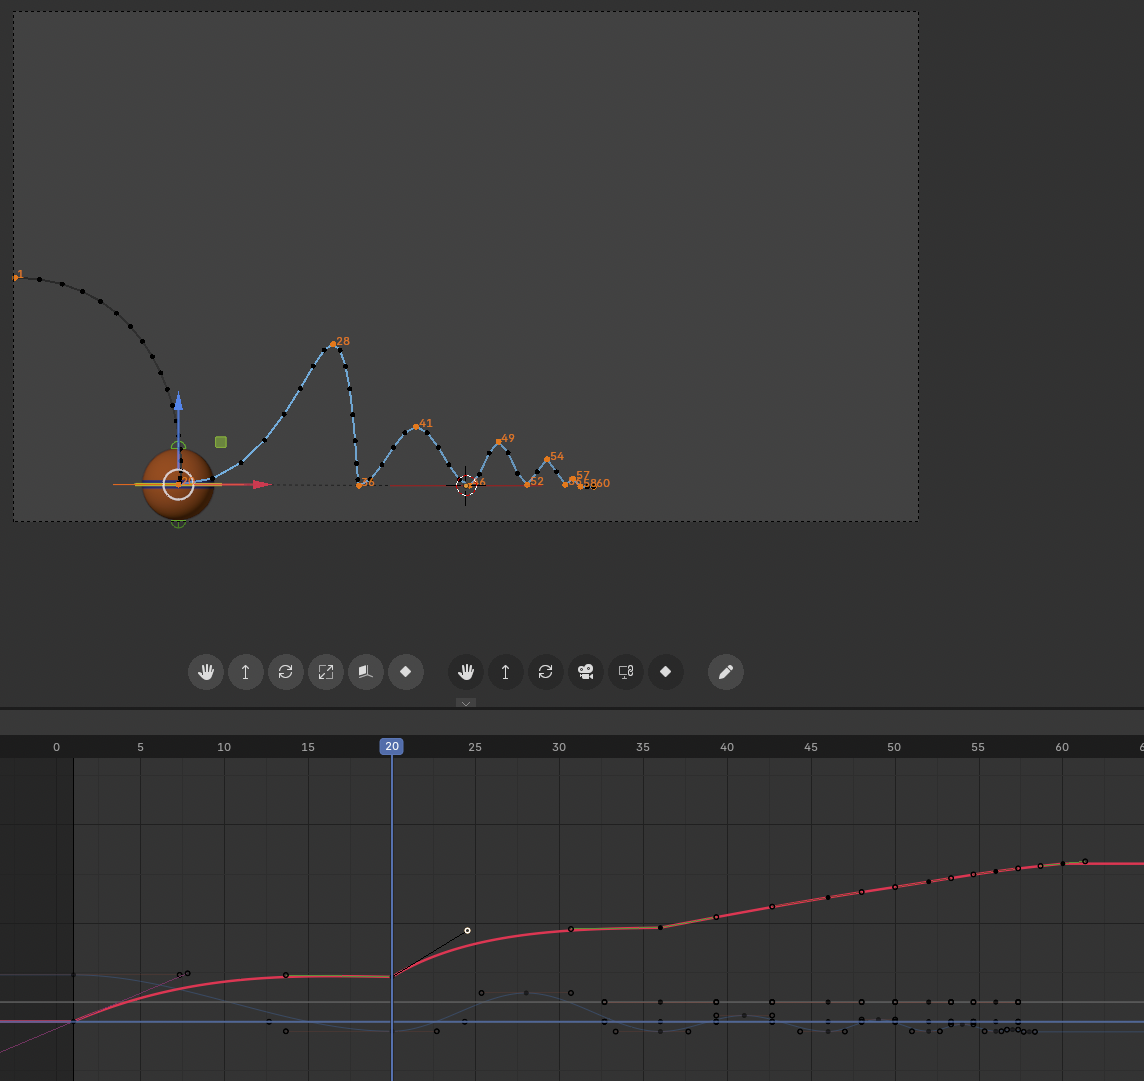This screenshot has width=1144, height=1081.
Task: Click the motion path keyframe label 49
Action: (508, 438)
